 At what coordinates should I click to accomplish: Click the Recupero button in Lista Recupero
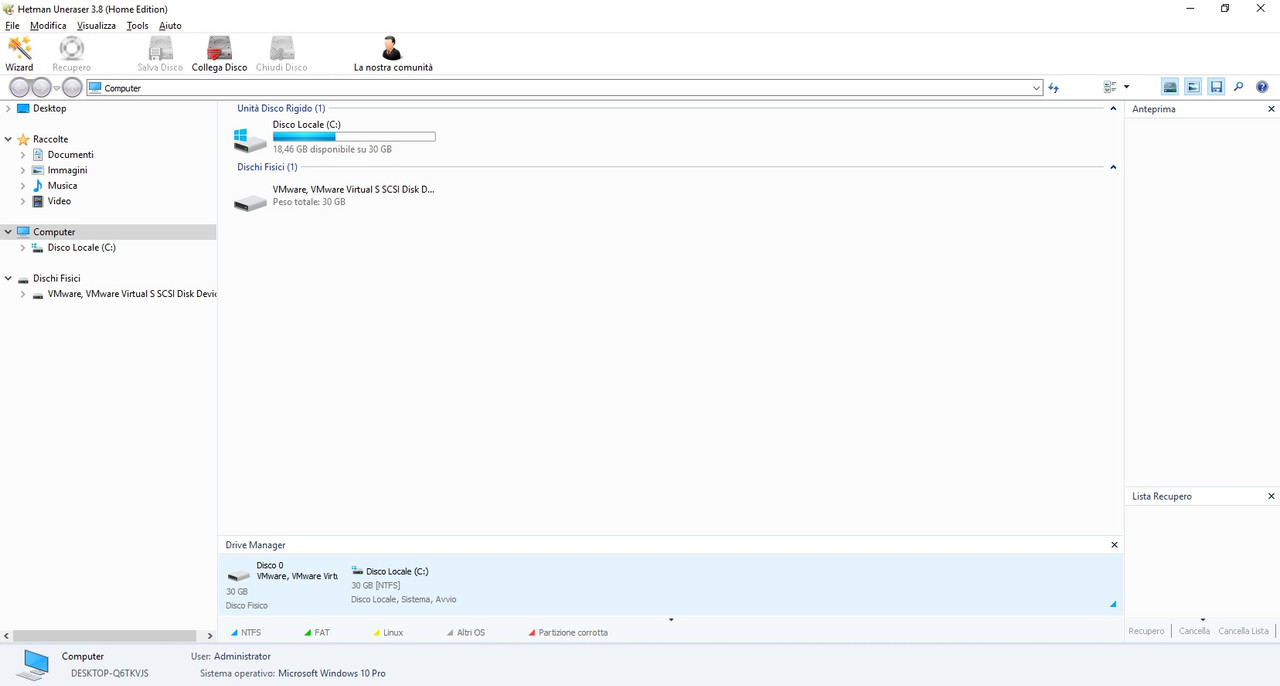pyautogui.click(x=1146, y=631)
